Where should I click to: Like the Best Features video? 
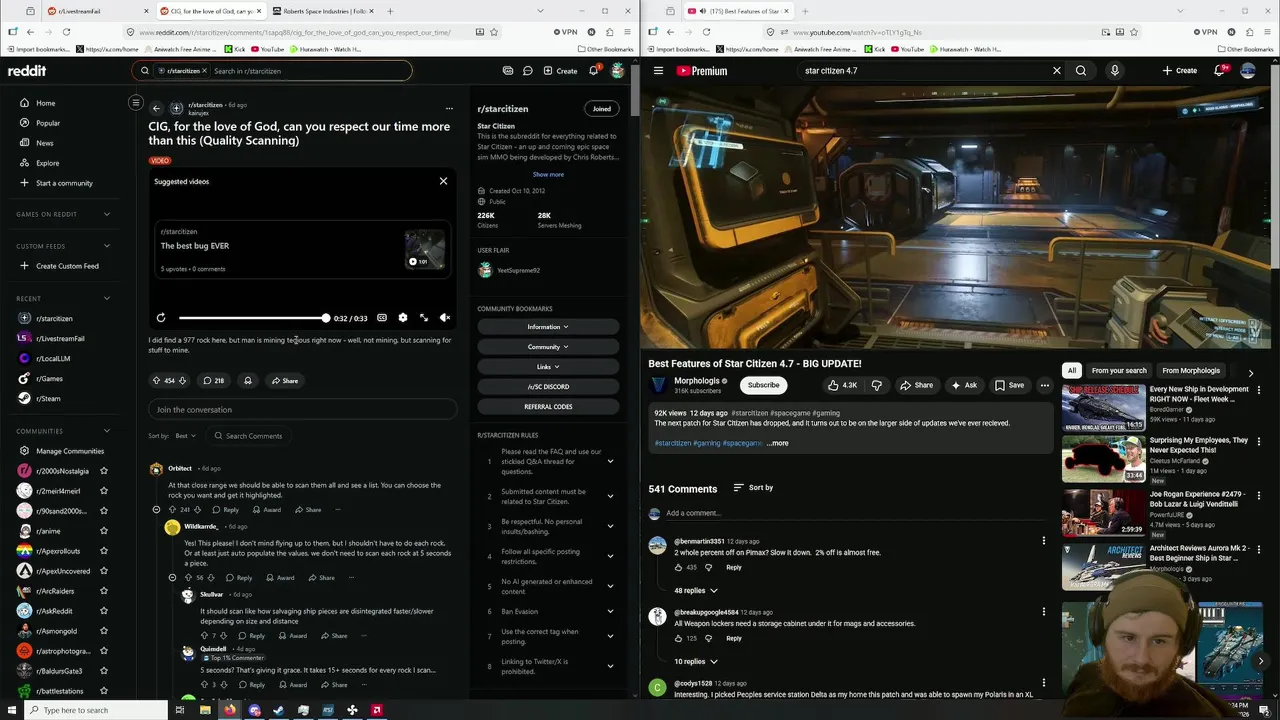click(x=842, y=385)
